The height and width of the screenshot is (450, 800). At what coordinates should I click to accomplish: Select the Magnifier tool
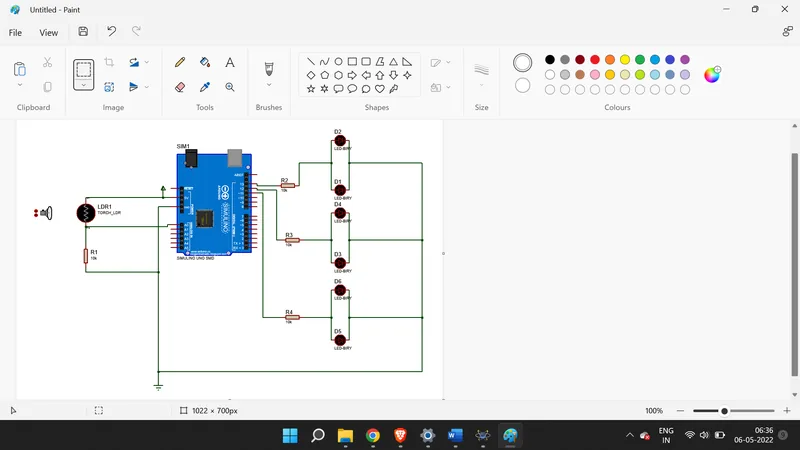230,87
